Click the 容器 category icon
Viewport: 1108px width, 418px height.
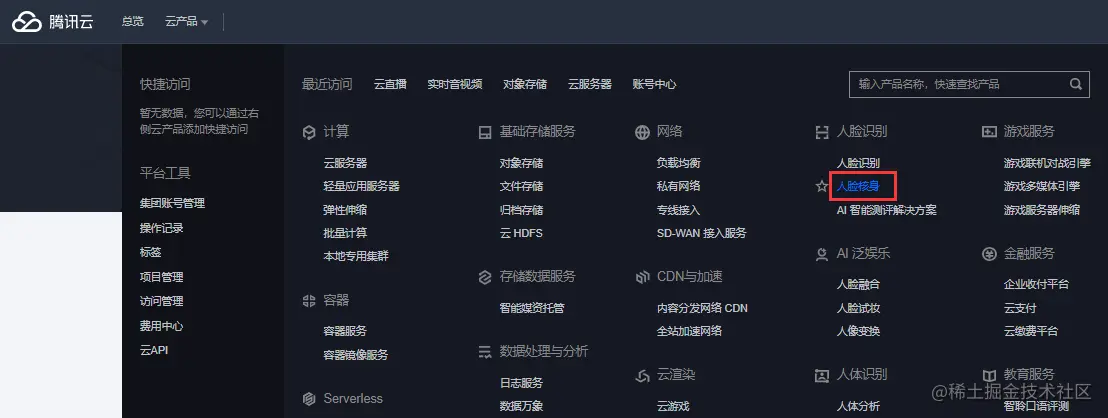[309, 301]
